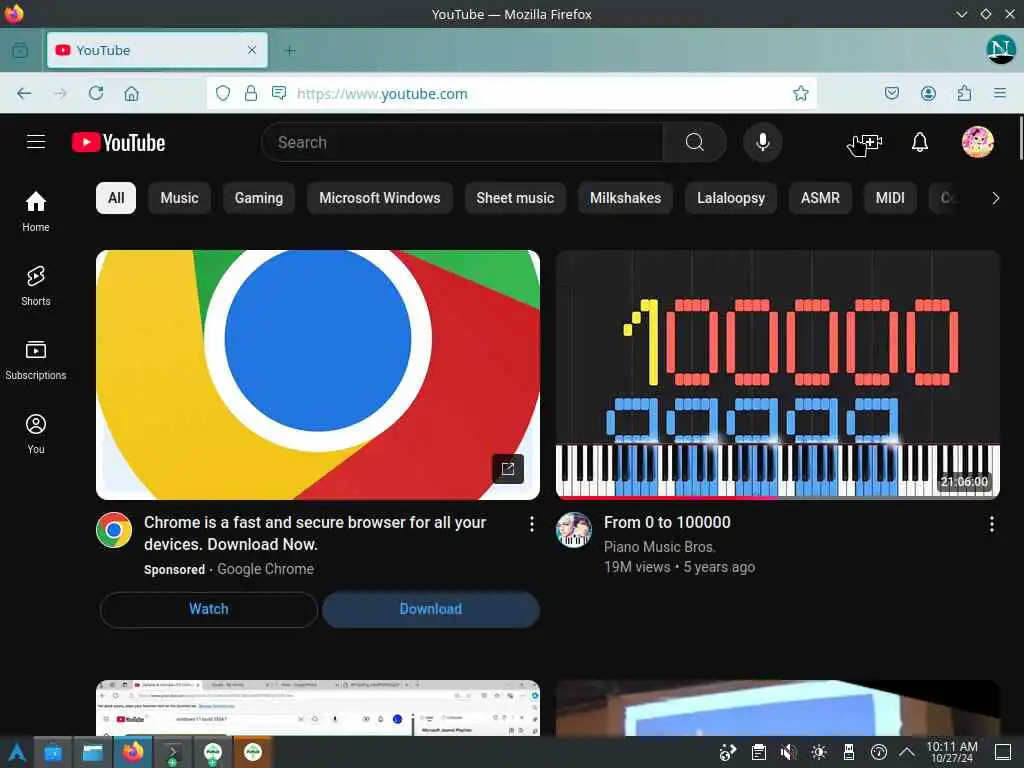
Task: Open the You page in sidebar
Action: [35, 434]
